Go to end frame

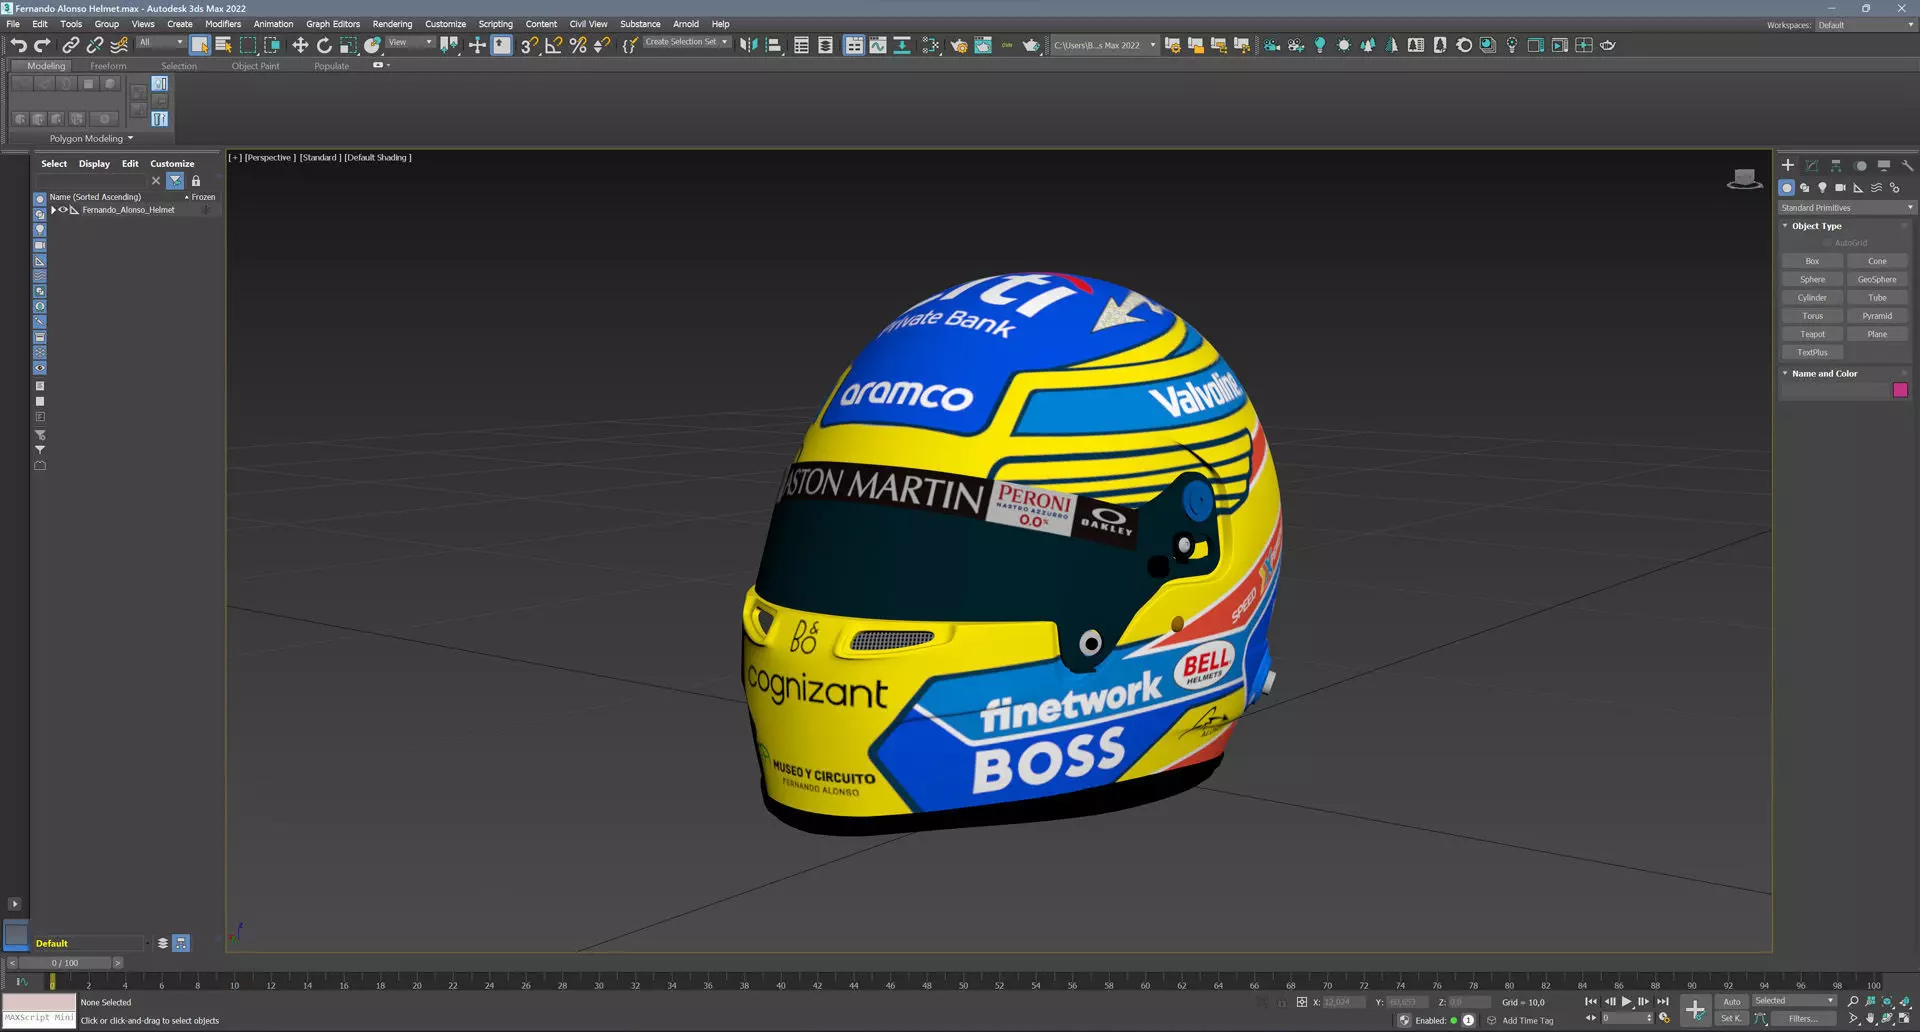(1663, 1001)
